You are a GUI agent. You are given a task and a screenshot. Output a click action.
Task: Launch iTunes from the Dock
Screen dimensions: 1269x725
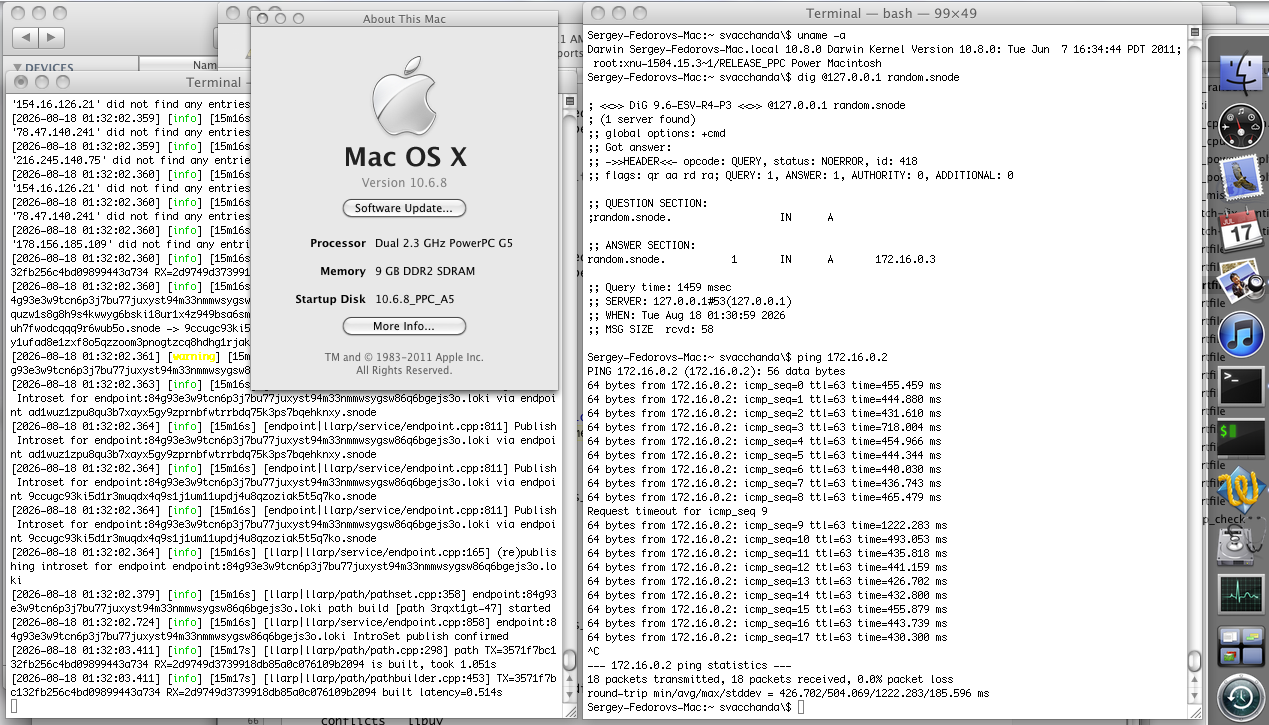(1241, 334)
